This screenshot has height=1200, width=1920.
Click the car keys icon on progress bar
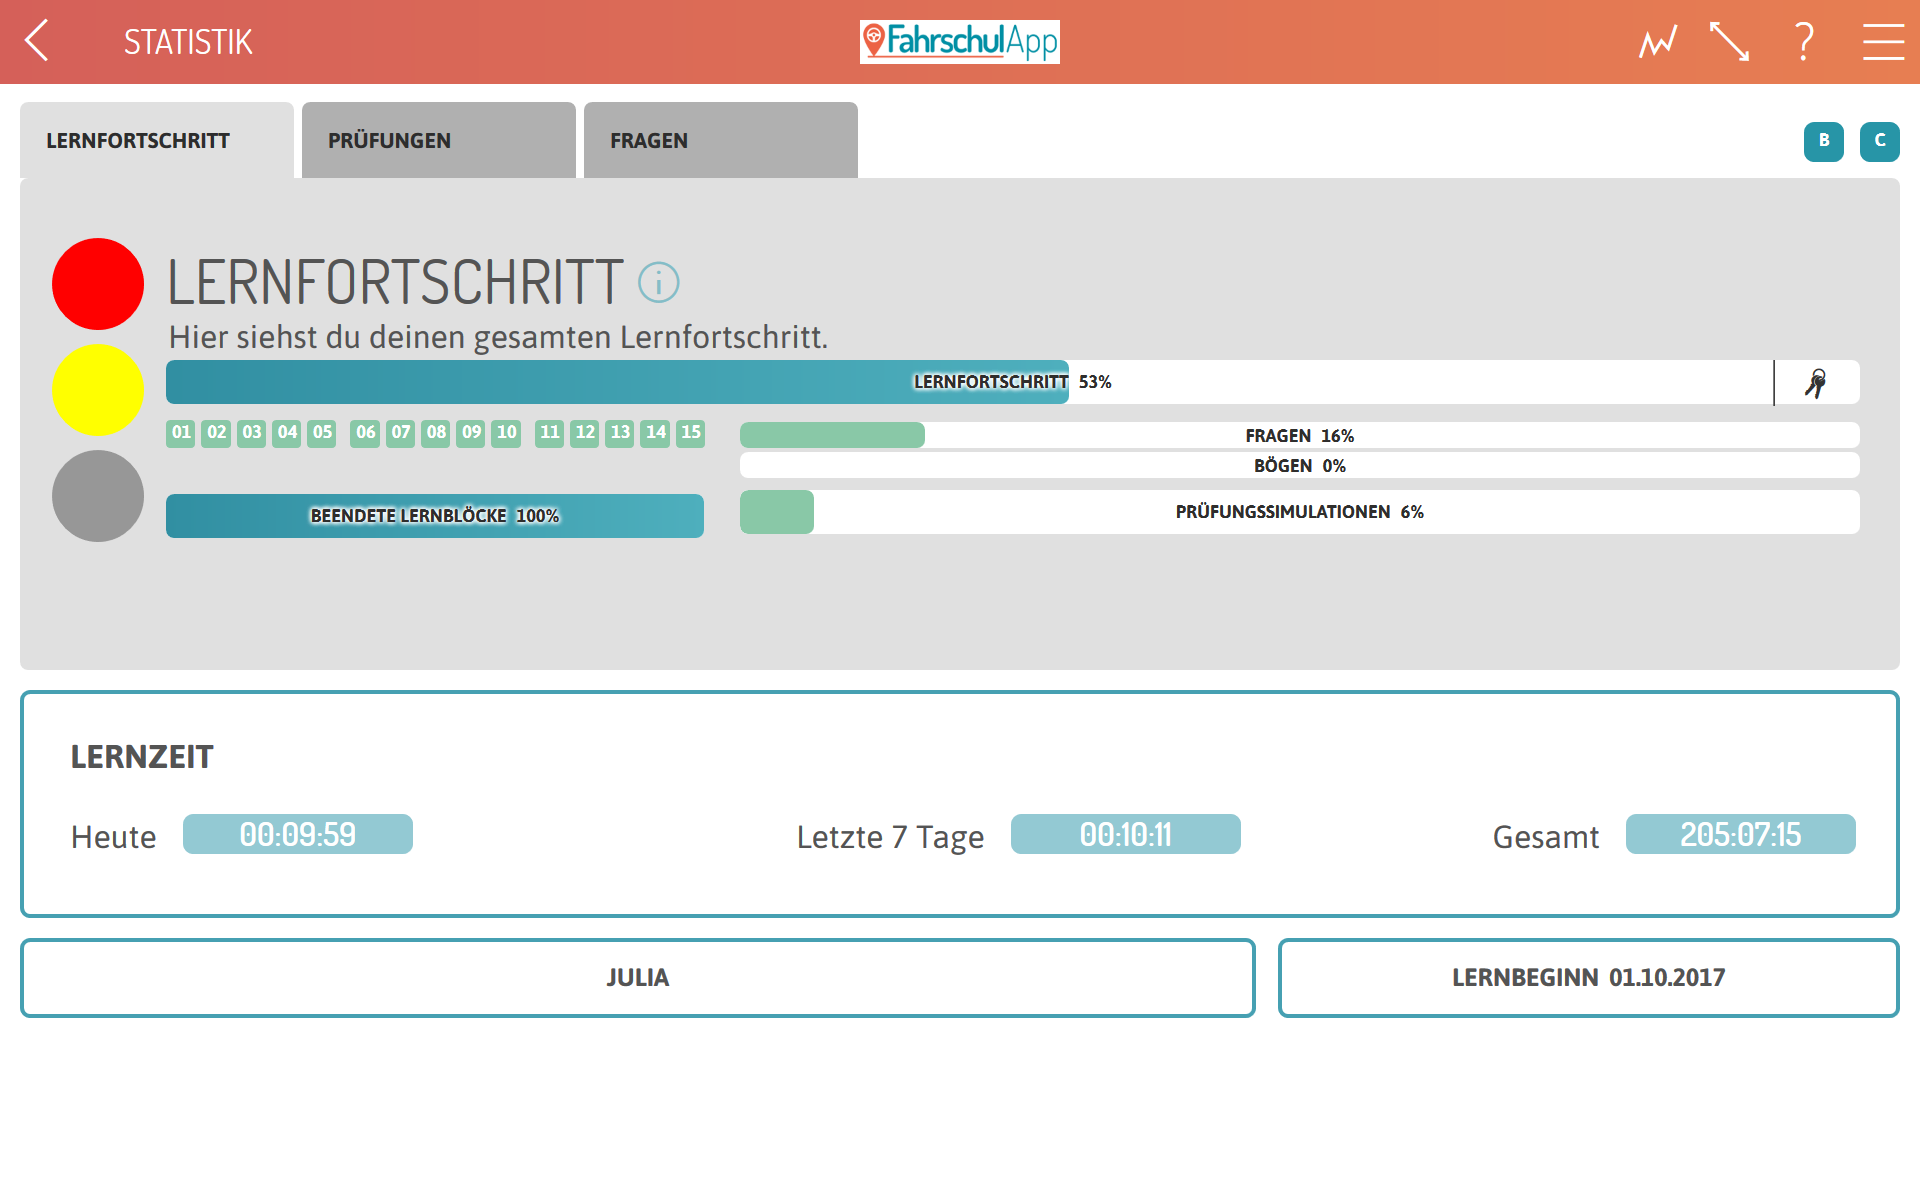click(1816, 383)
